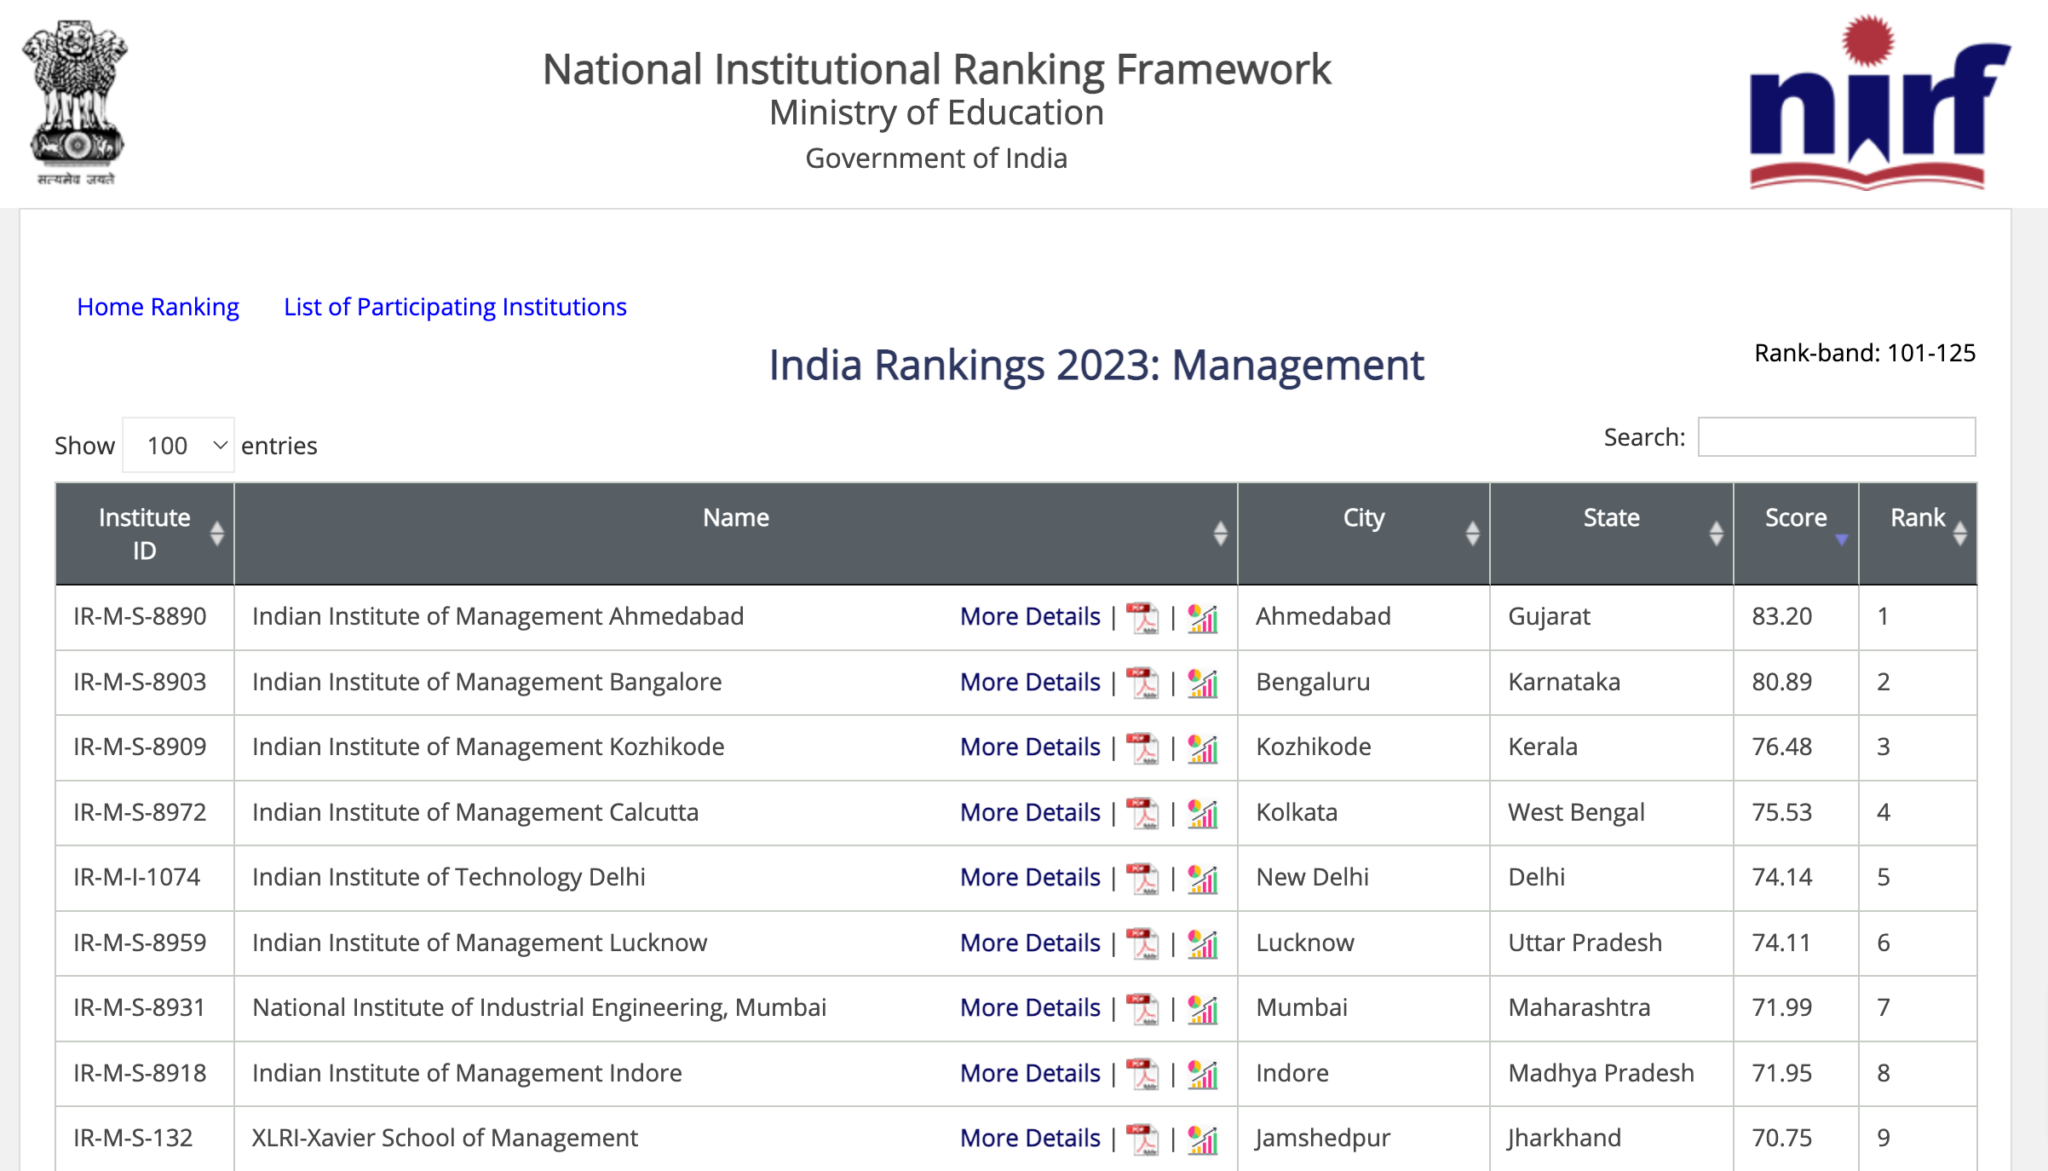Open More Details for IIM Indore
2048x1171 pixels.
pos(1030,1073)
